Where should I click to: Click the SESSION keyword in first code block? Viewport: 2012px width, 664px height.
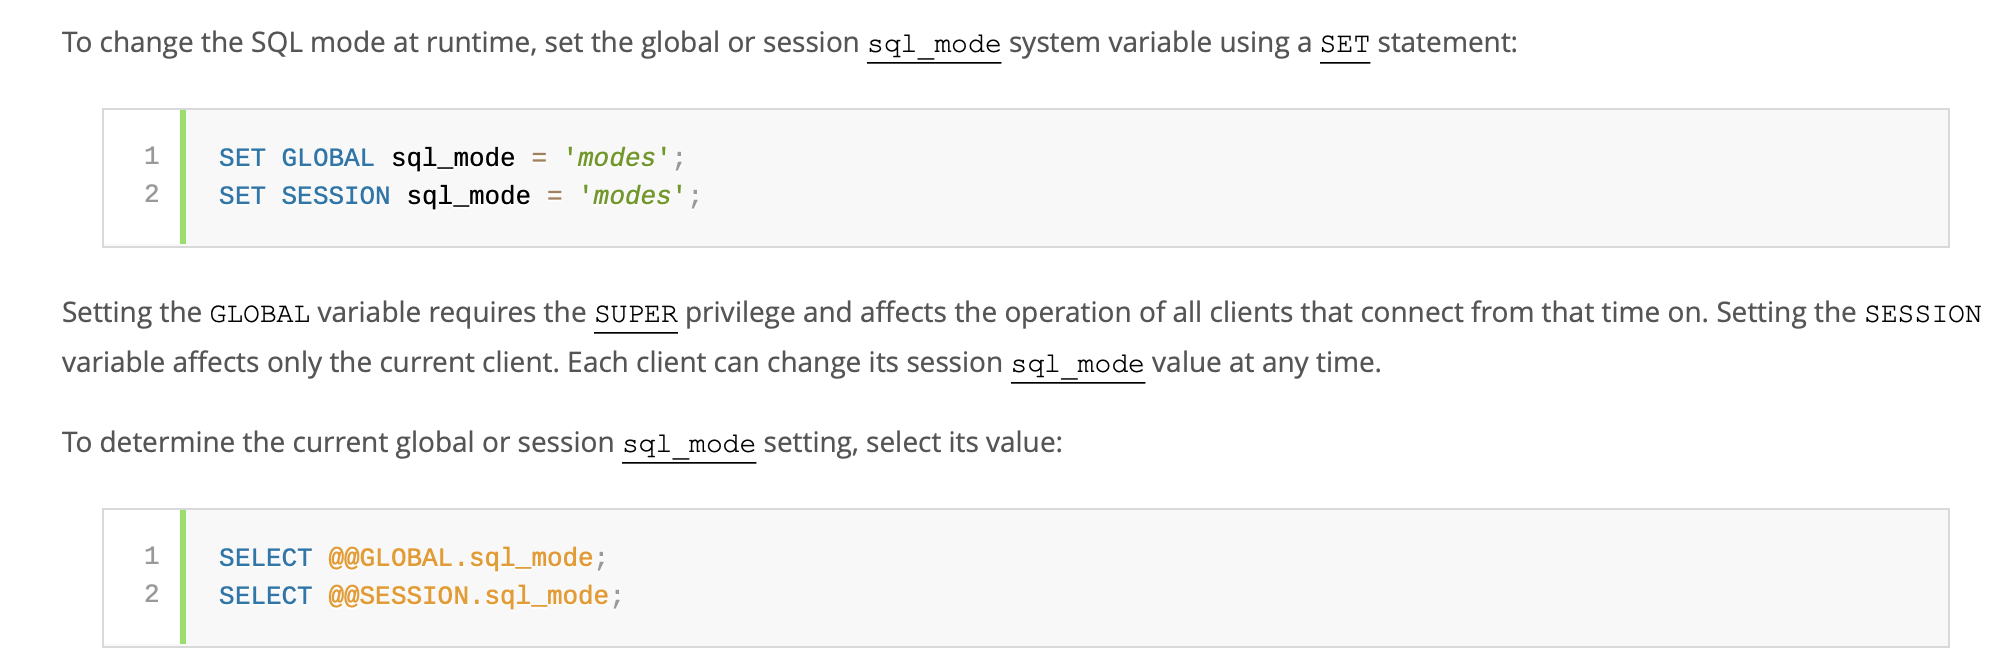pos(336,196)
